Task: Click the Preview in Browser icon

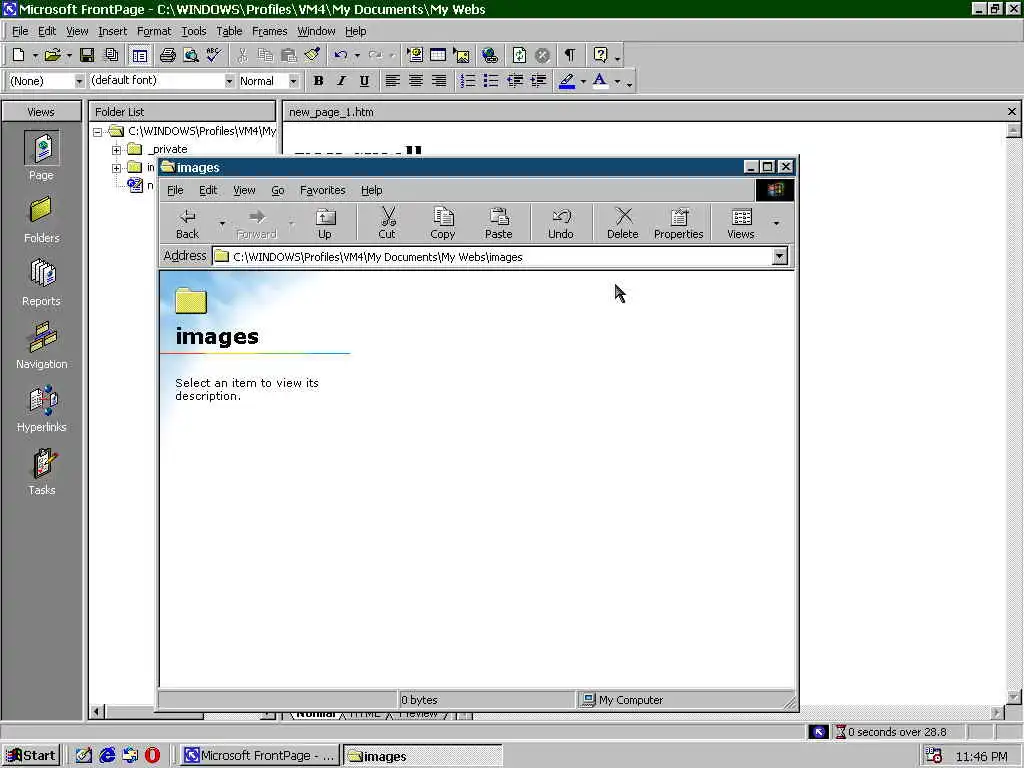Action: [191, 56]
